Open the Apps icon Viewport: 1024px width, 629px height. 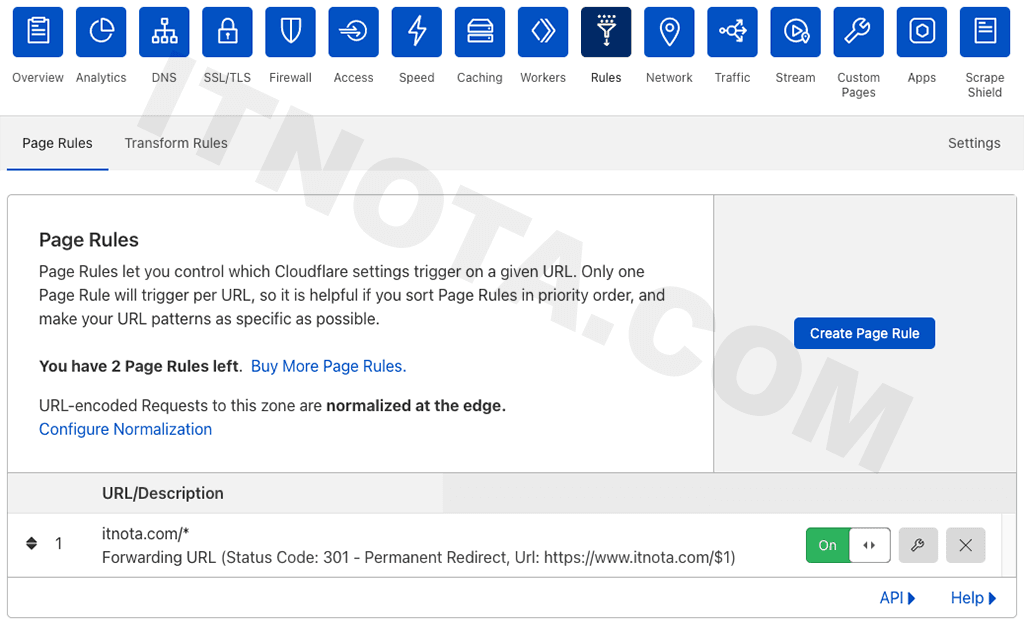pos(921,32)
